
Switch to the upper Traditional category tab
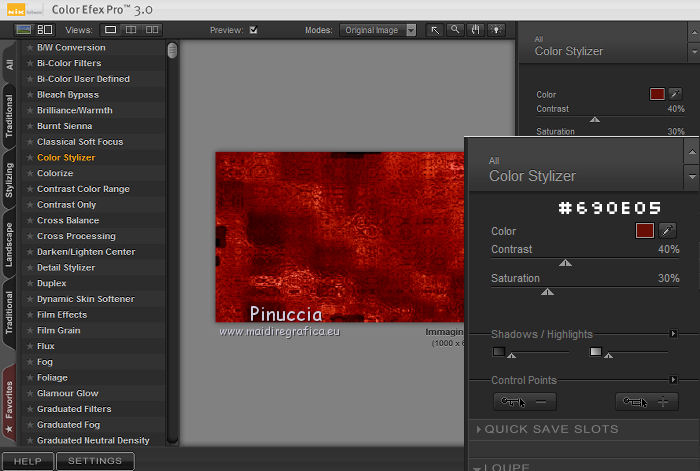(9, 116)
